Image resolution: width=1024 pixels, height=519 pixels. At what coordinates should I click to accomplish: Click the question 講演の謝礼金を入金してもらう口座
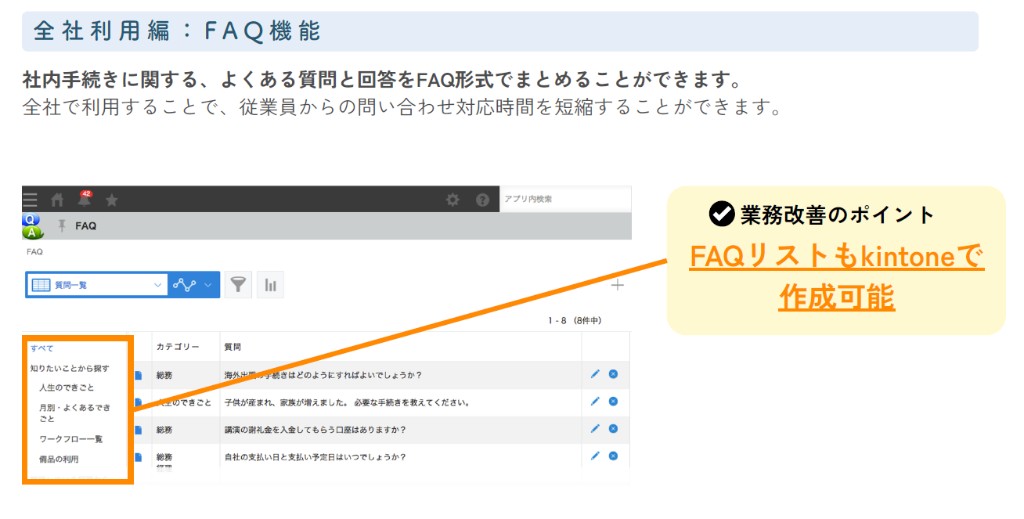click(315, 430)
